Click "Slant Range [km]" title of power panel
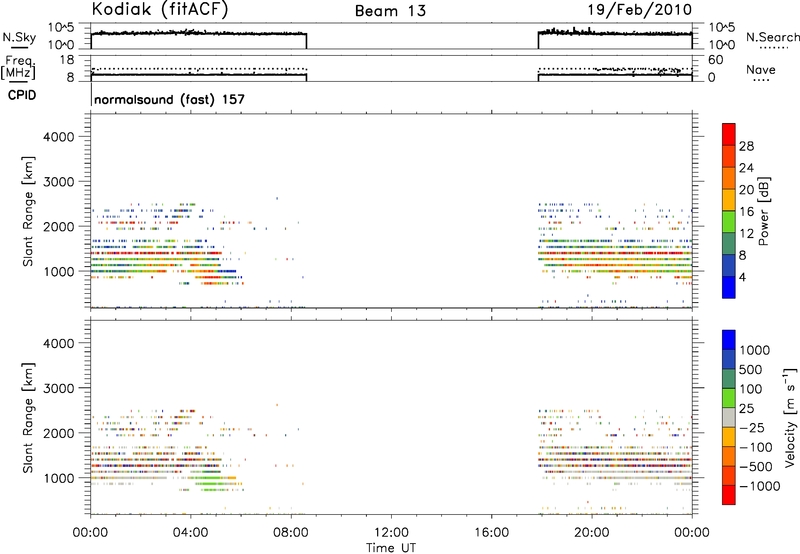Viewport: 800px width, 554px height. 28,211
